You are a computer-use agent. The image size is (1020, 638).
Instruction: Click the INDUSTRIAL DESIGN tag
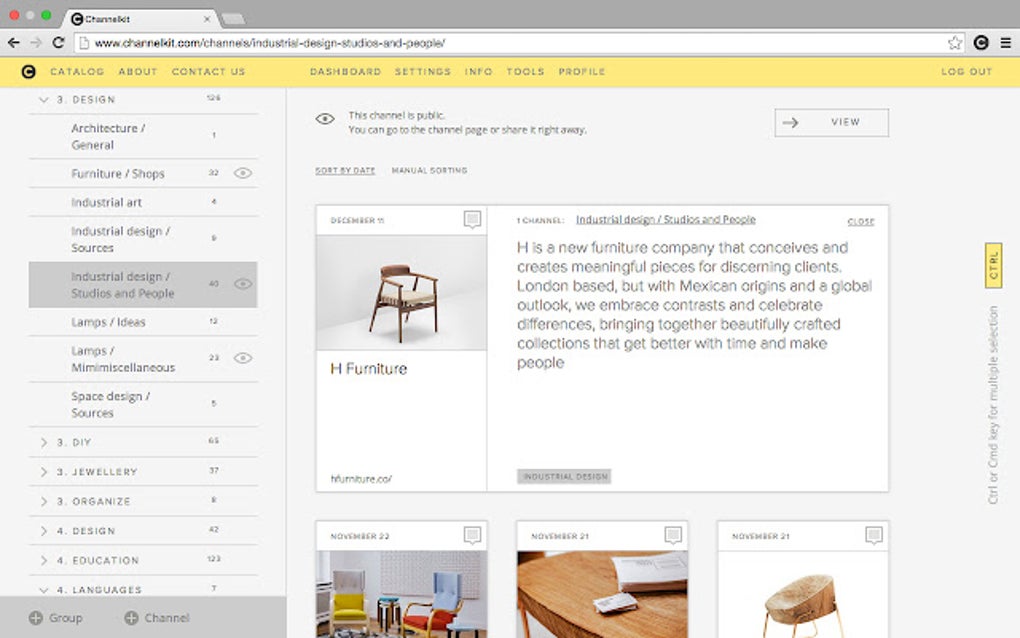point(564,477)
